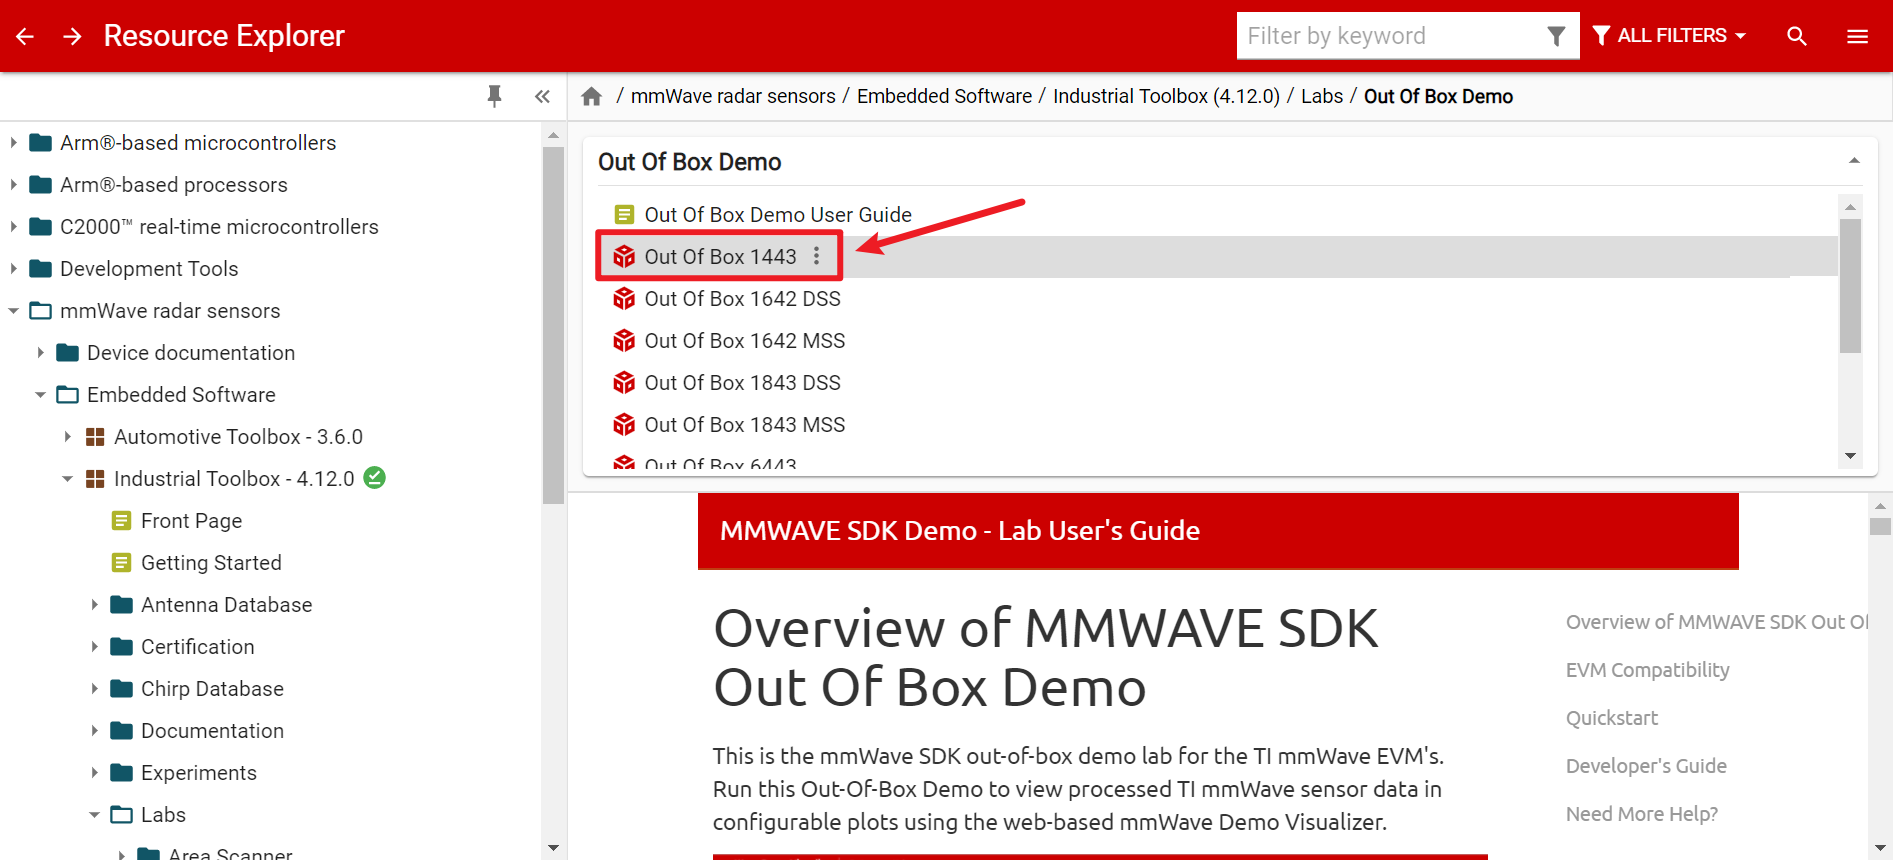
Task: Open the ALL FILTERS dropdown
Action: [1669, 36]
